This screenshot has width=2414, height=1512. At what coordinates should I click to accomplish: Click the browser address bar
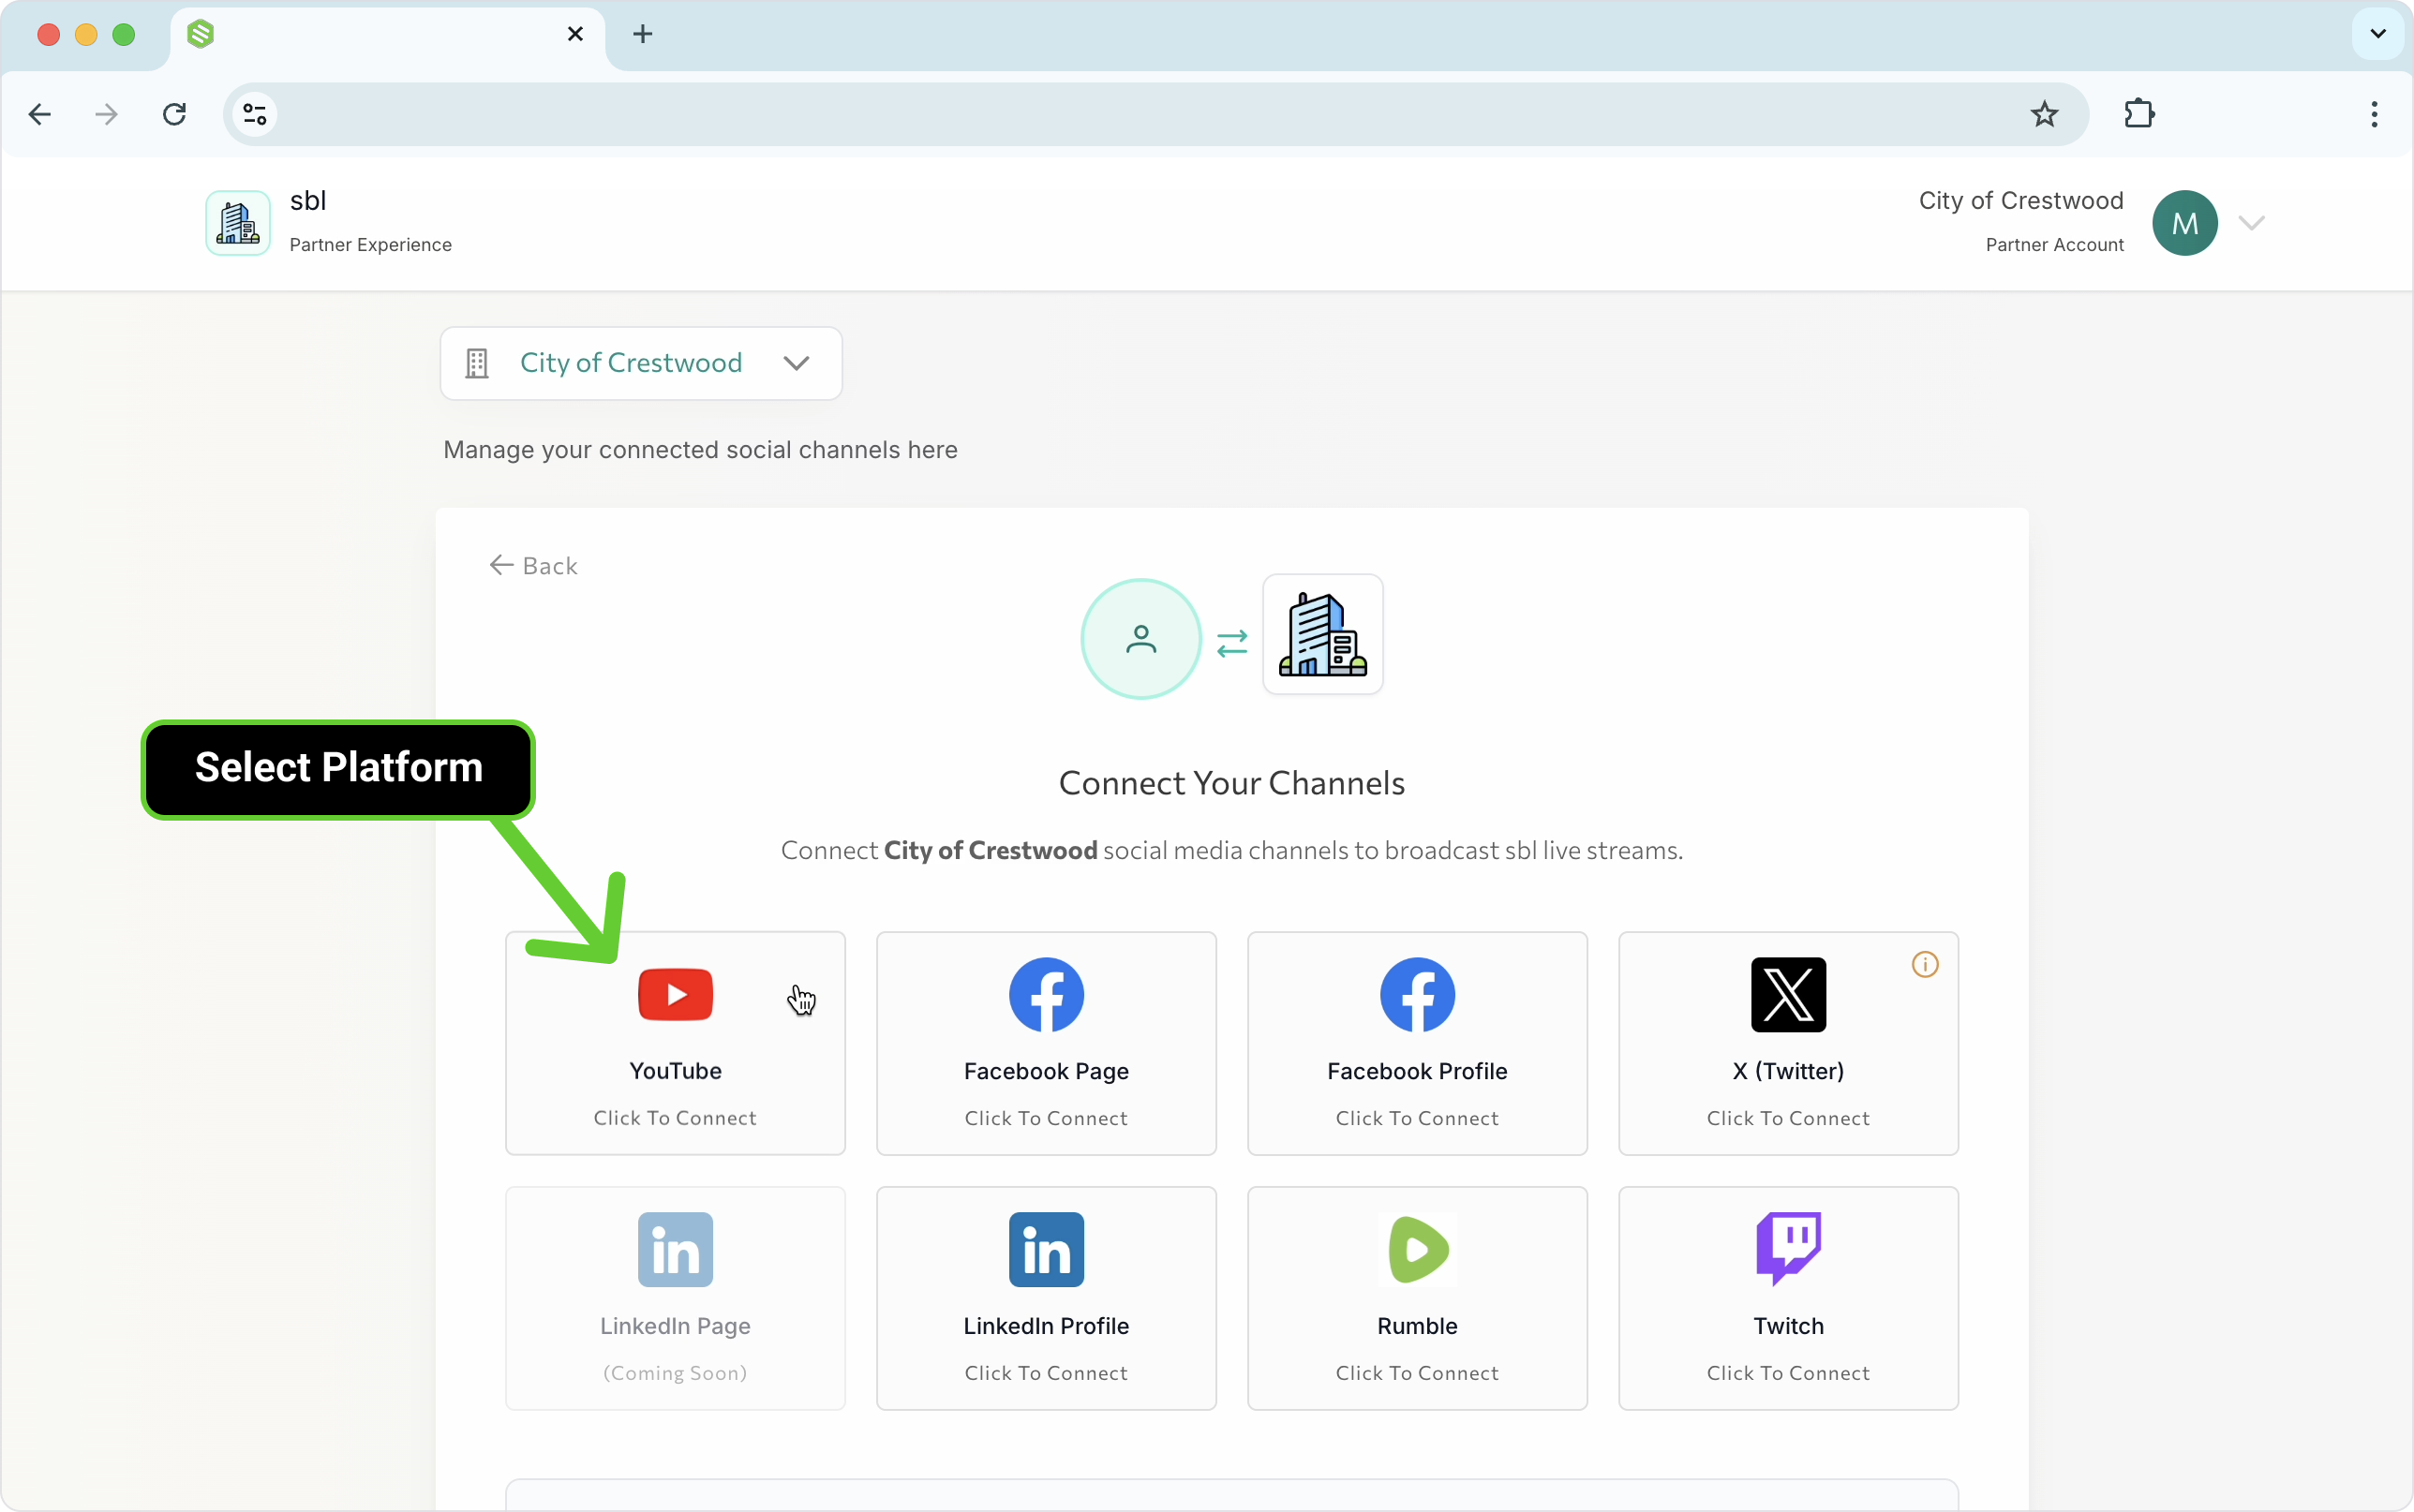click(1155, 114)
